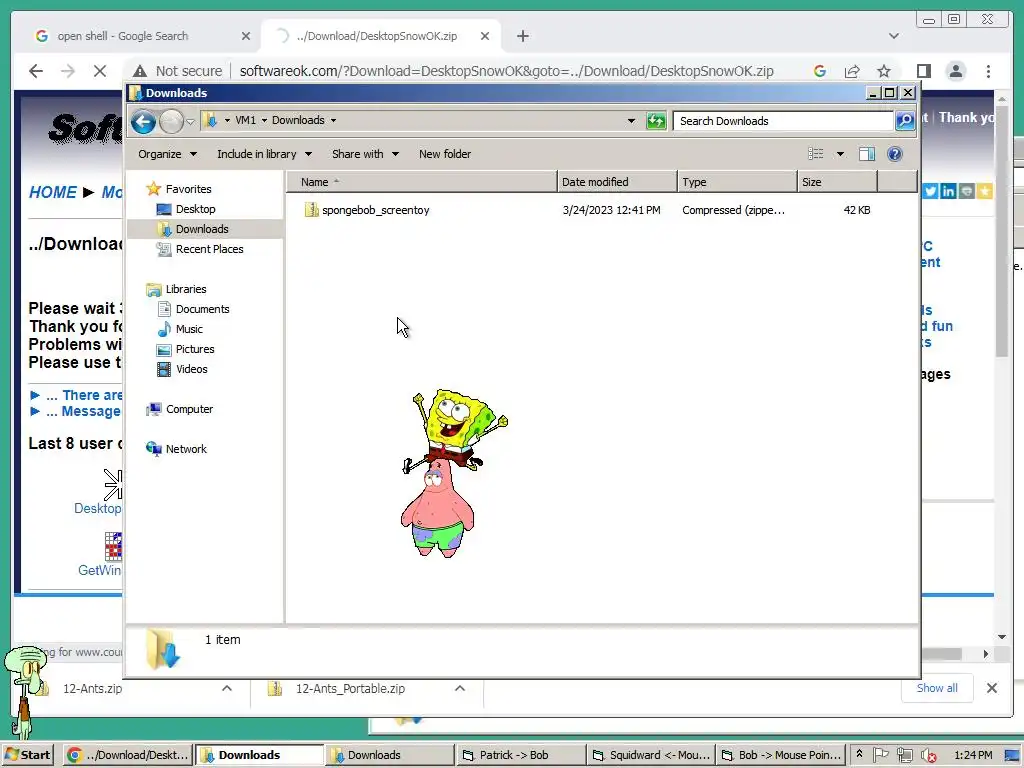Select Downloads in Favorites

(x=202, y=229)
